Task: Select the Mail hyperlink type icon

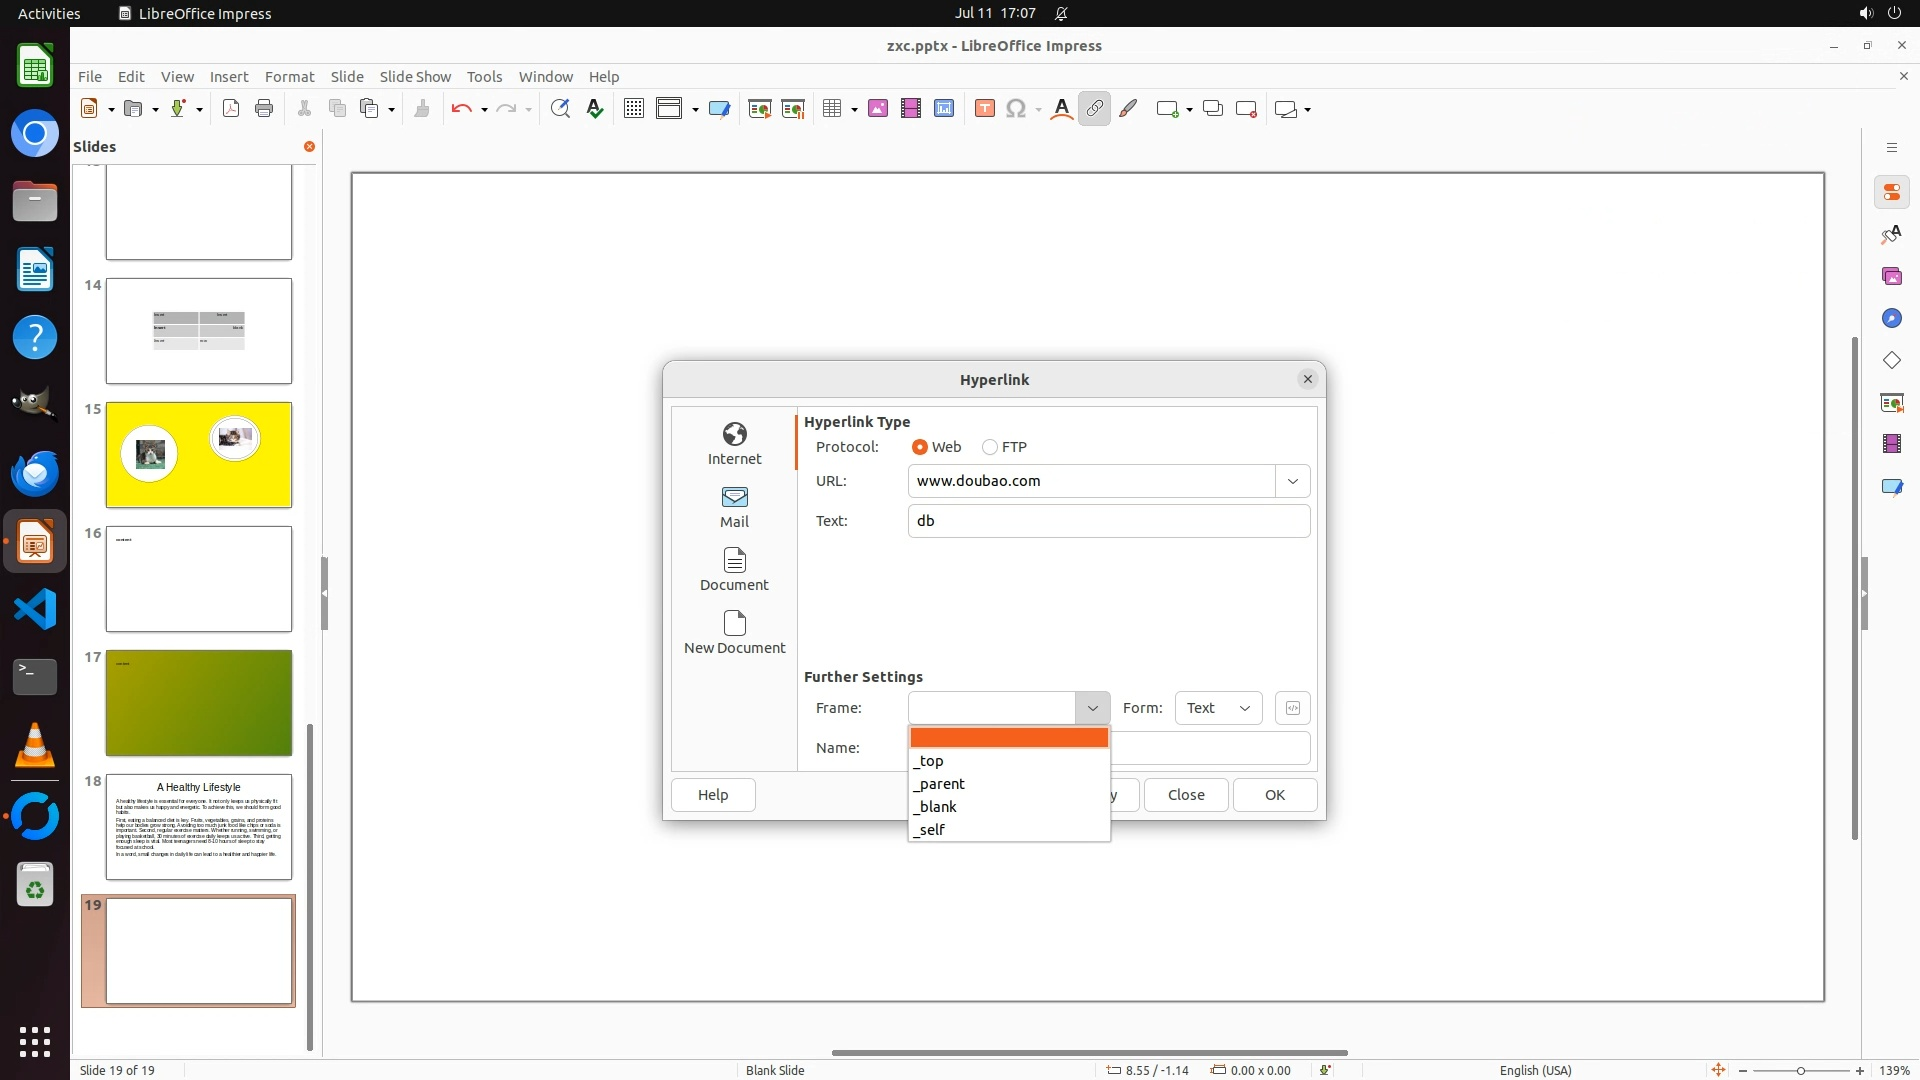Action: point(734,506)
